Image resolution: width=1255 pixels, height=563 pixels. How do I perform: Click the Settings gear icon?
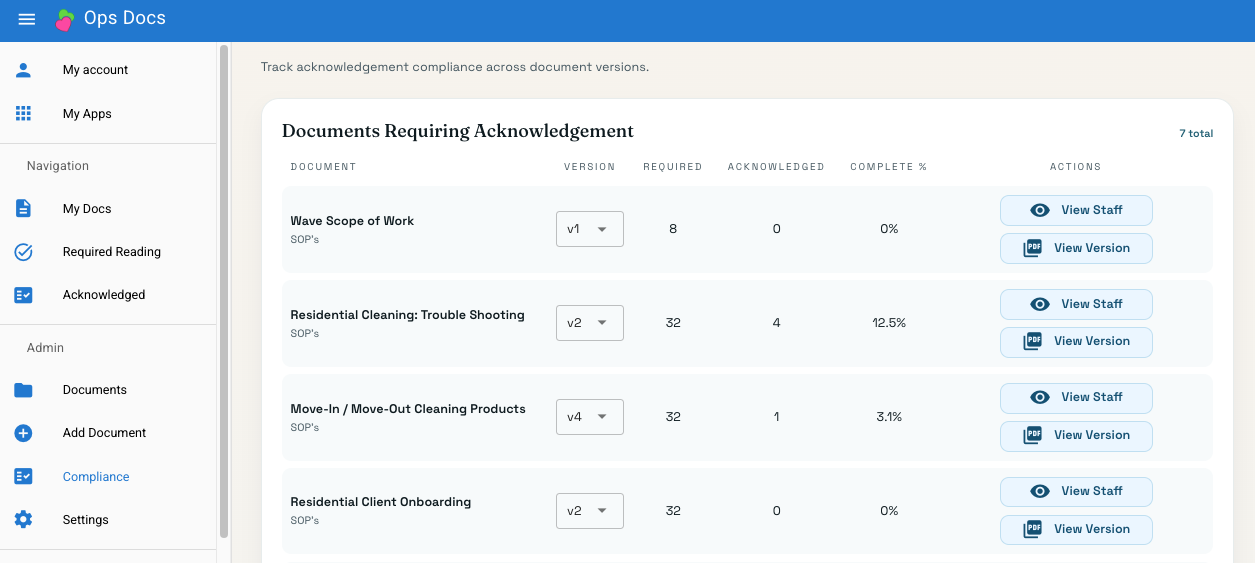(x=23, y=520)
